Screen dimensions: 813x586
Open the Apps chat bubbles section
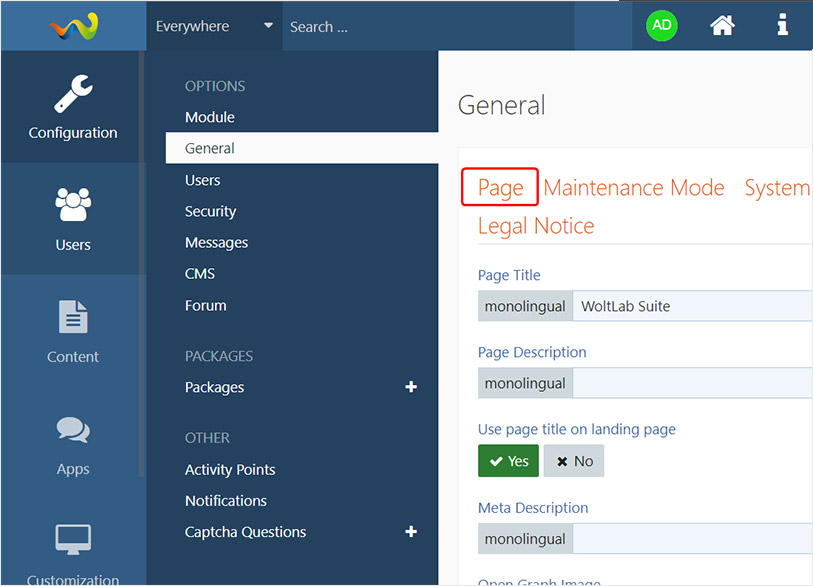coord(73,443)
